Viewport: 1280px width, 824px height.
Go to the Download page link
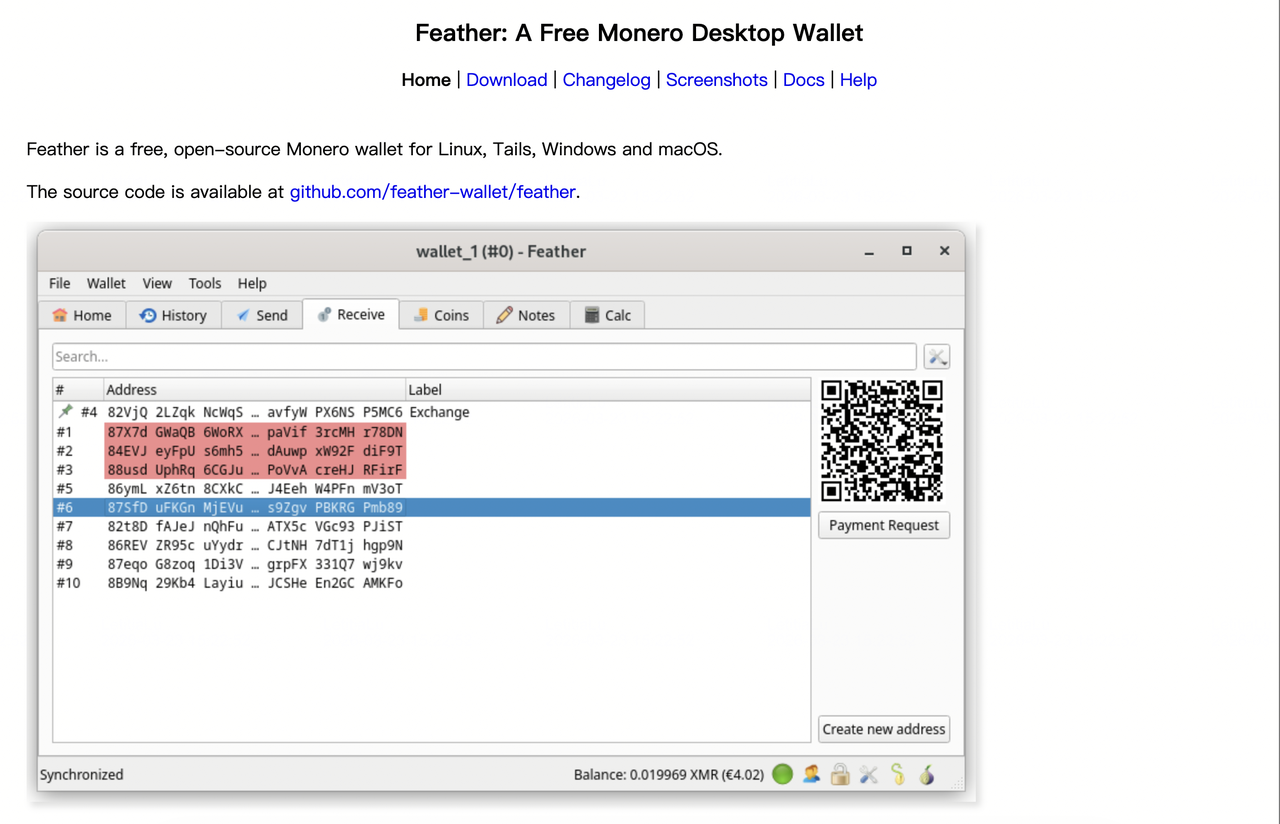click(506, 80)
